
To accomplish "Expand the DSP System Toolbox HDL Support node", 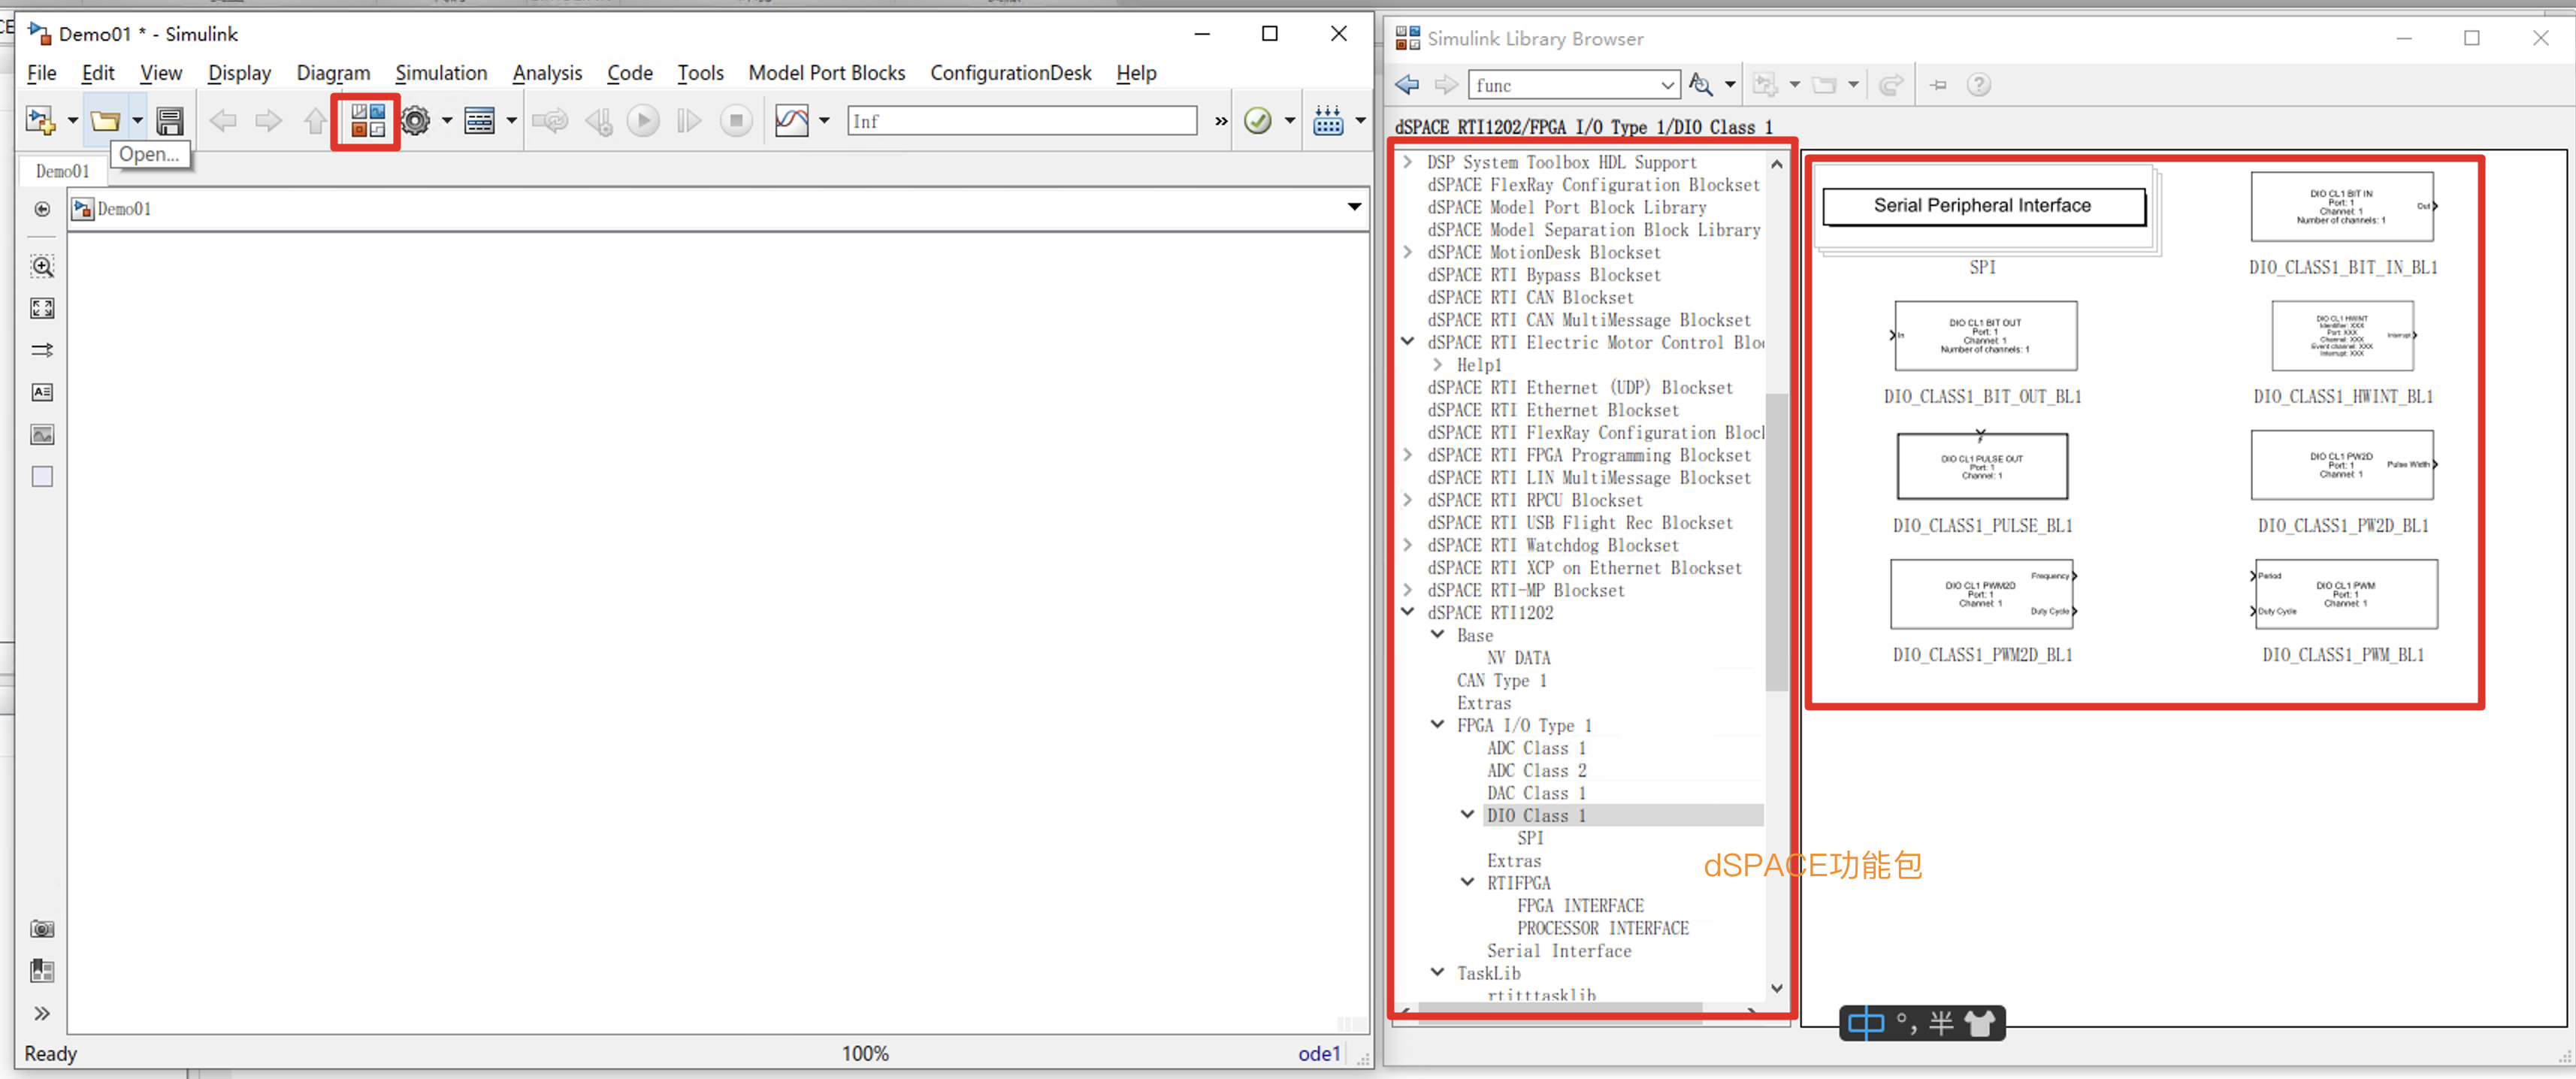I will click(x=1407, y=162).
